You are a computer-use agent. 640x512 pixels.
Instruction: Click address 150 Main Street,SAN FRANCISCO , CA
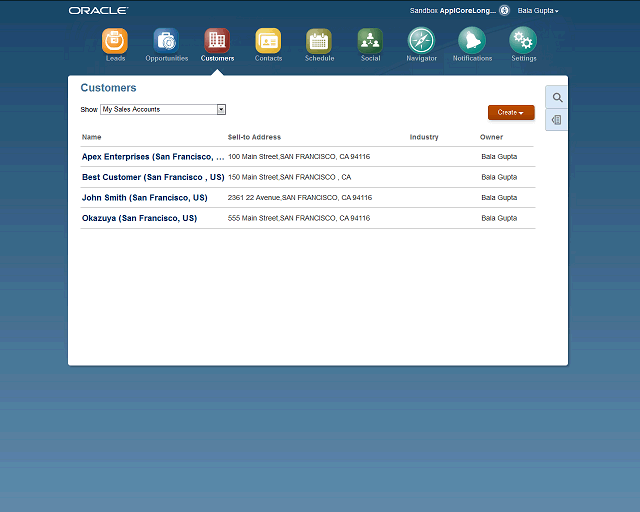tap(289, 177)
